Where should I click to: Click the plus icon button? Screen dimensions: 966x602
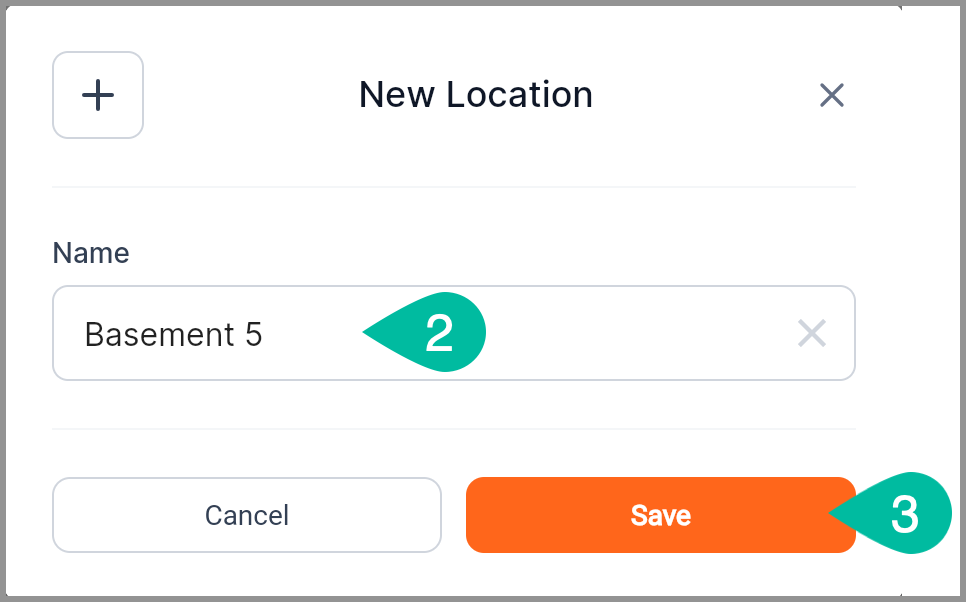(98, 95)
